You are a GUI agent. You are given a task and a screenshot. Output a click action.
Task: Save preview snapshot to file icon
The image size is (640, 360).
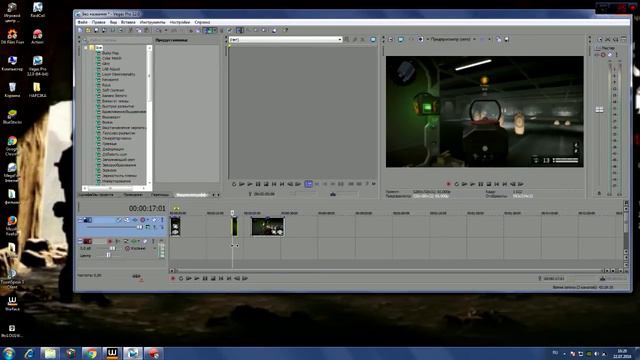coord(507,40)
